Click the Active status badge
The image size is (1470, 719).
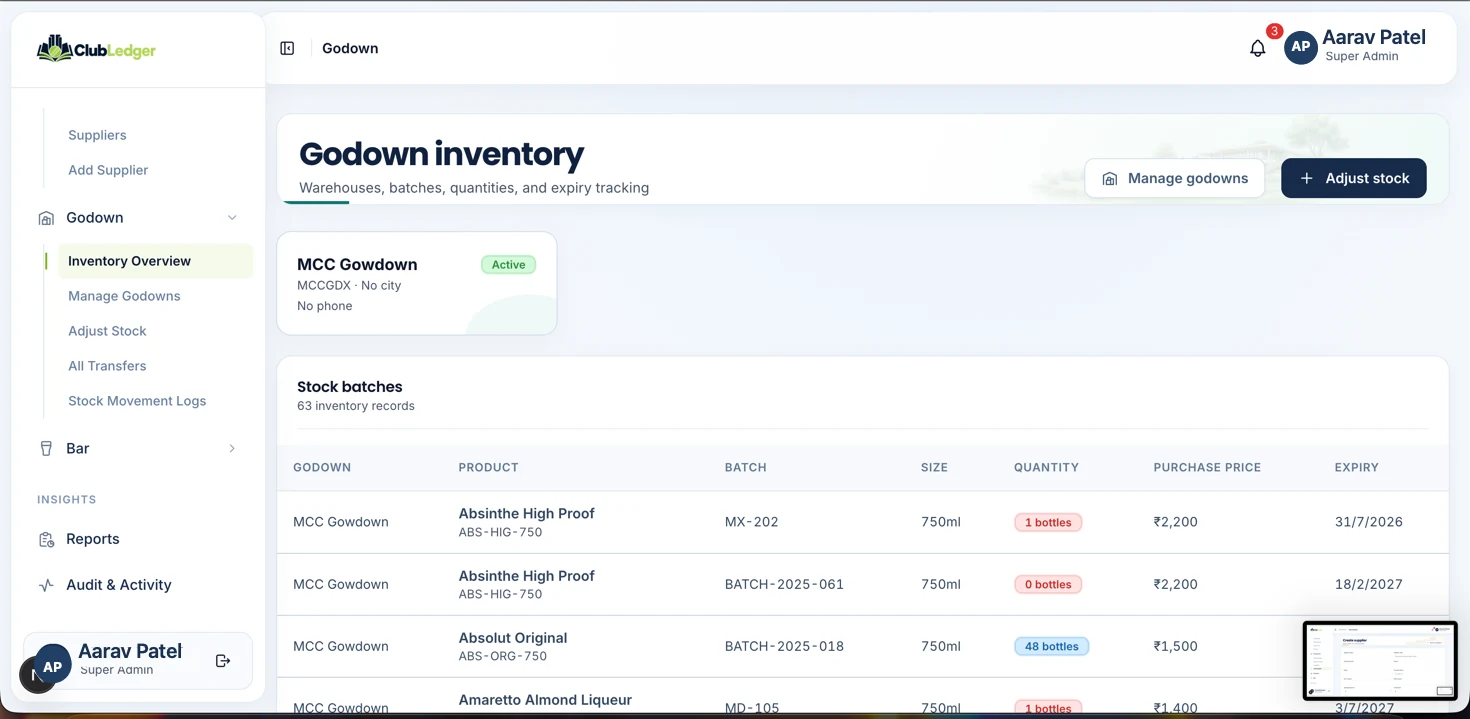point(508,265)
